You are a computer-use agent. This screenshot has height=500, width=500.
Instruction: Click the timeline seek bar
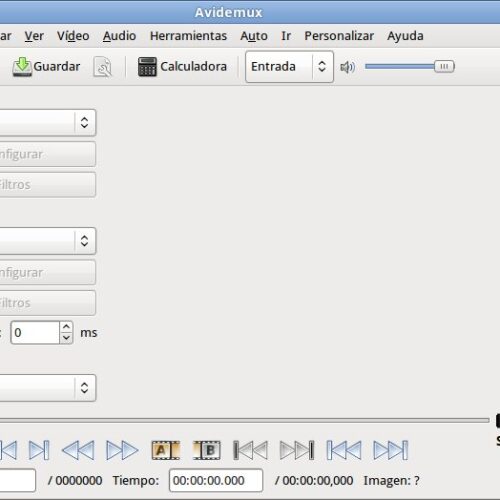244,420
